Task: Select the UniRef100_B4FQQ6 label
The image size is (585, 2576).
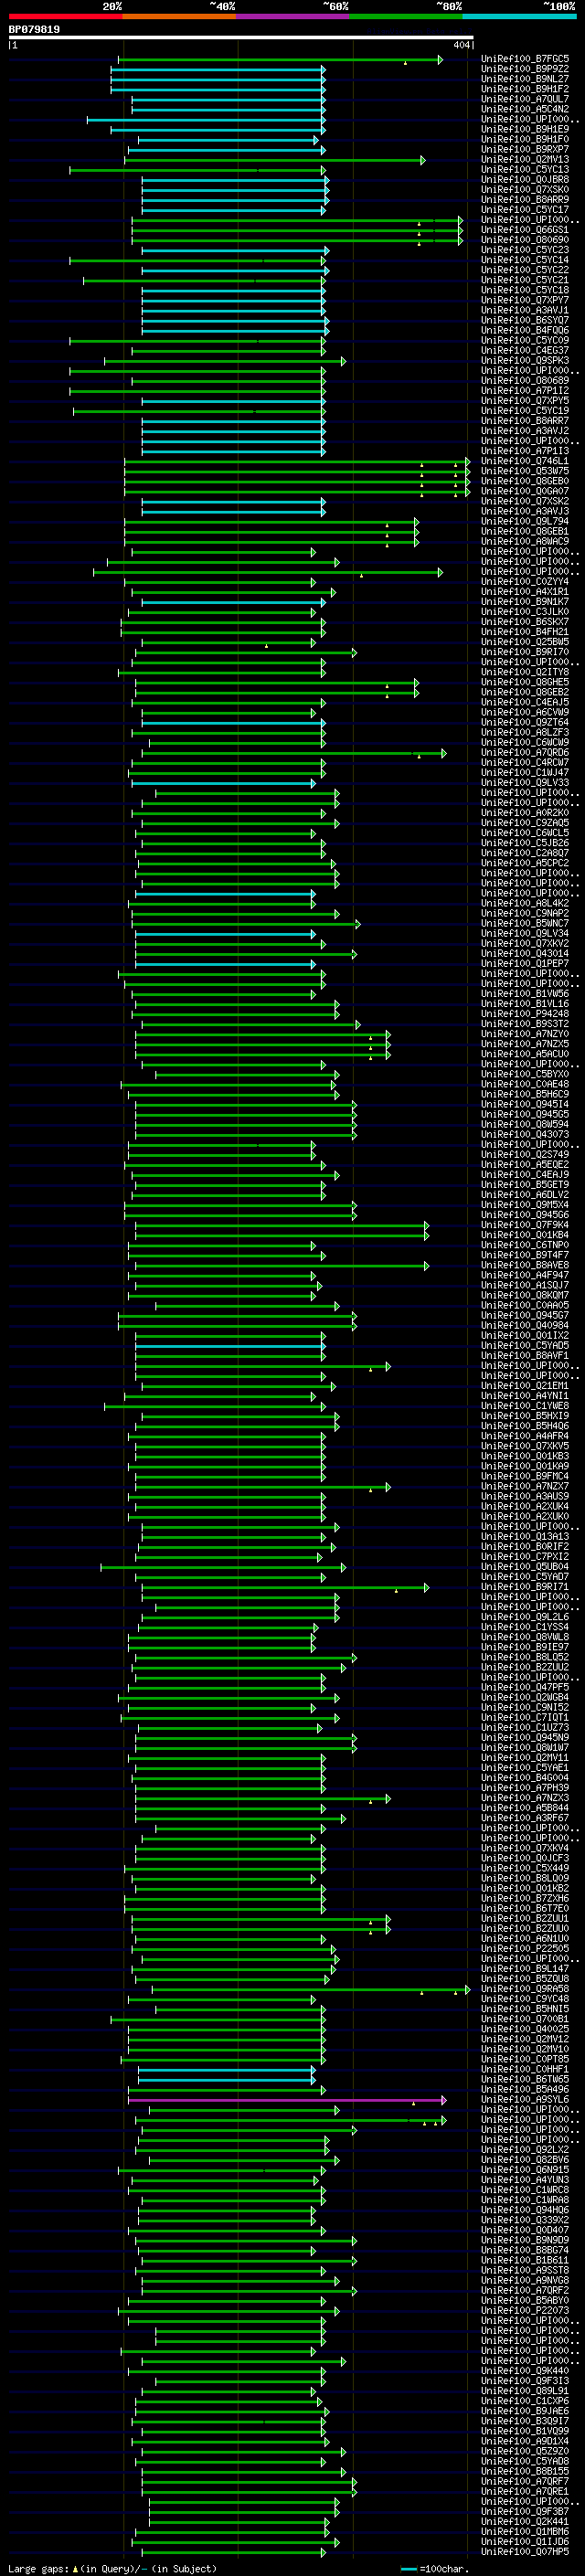Action: coord(524,330)
